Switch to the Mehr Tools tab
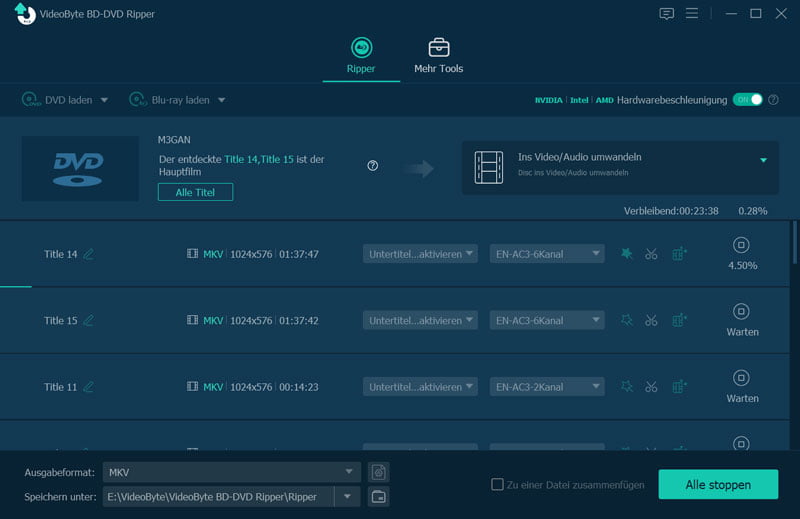The width and height of the screenshot is (800, 519). coord(438,56)
